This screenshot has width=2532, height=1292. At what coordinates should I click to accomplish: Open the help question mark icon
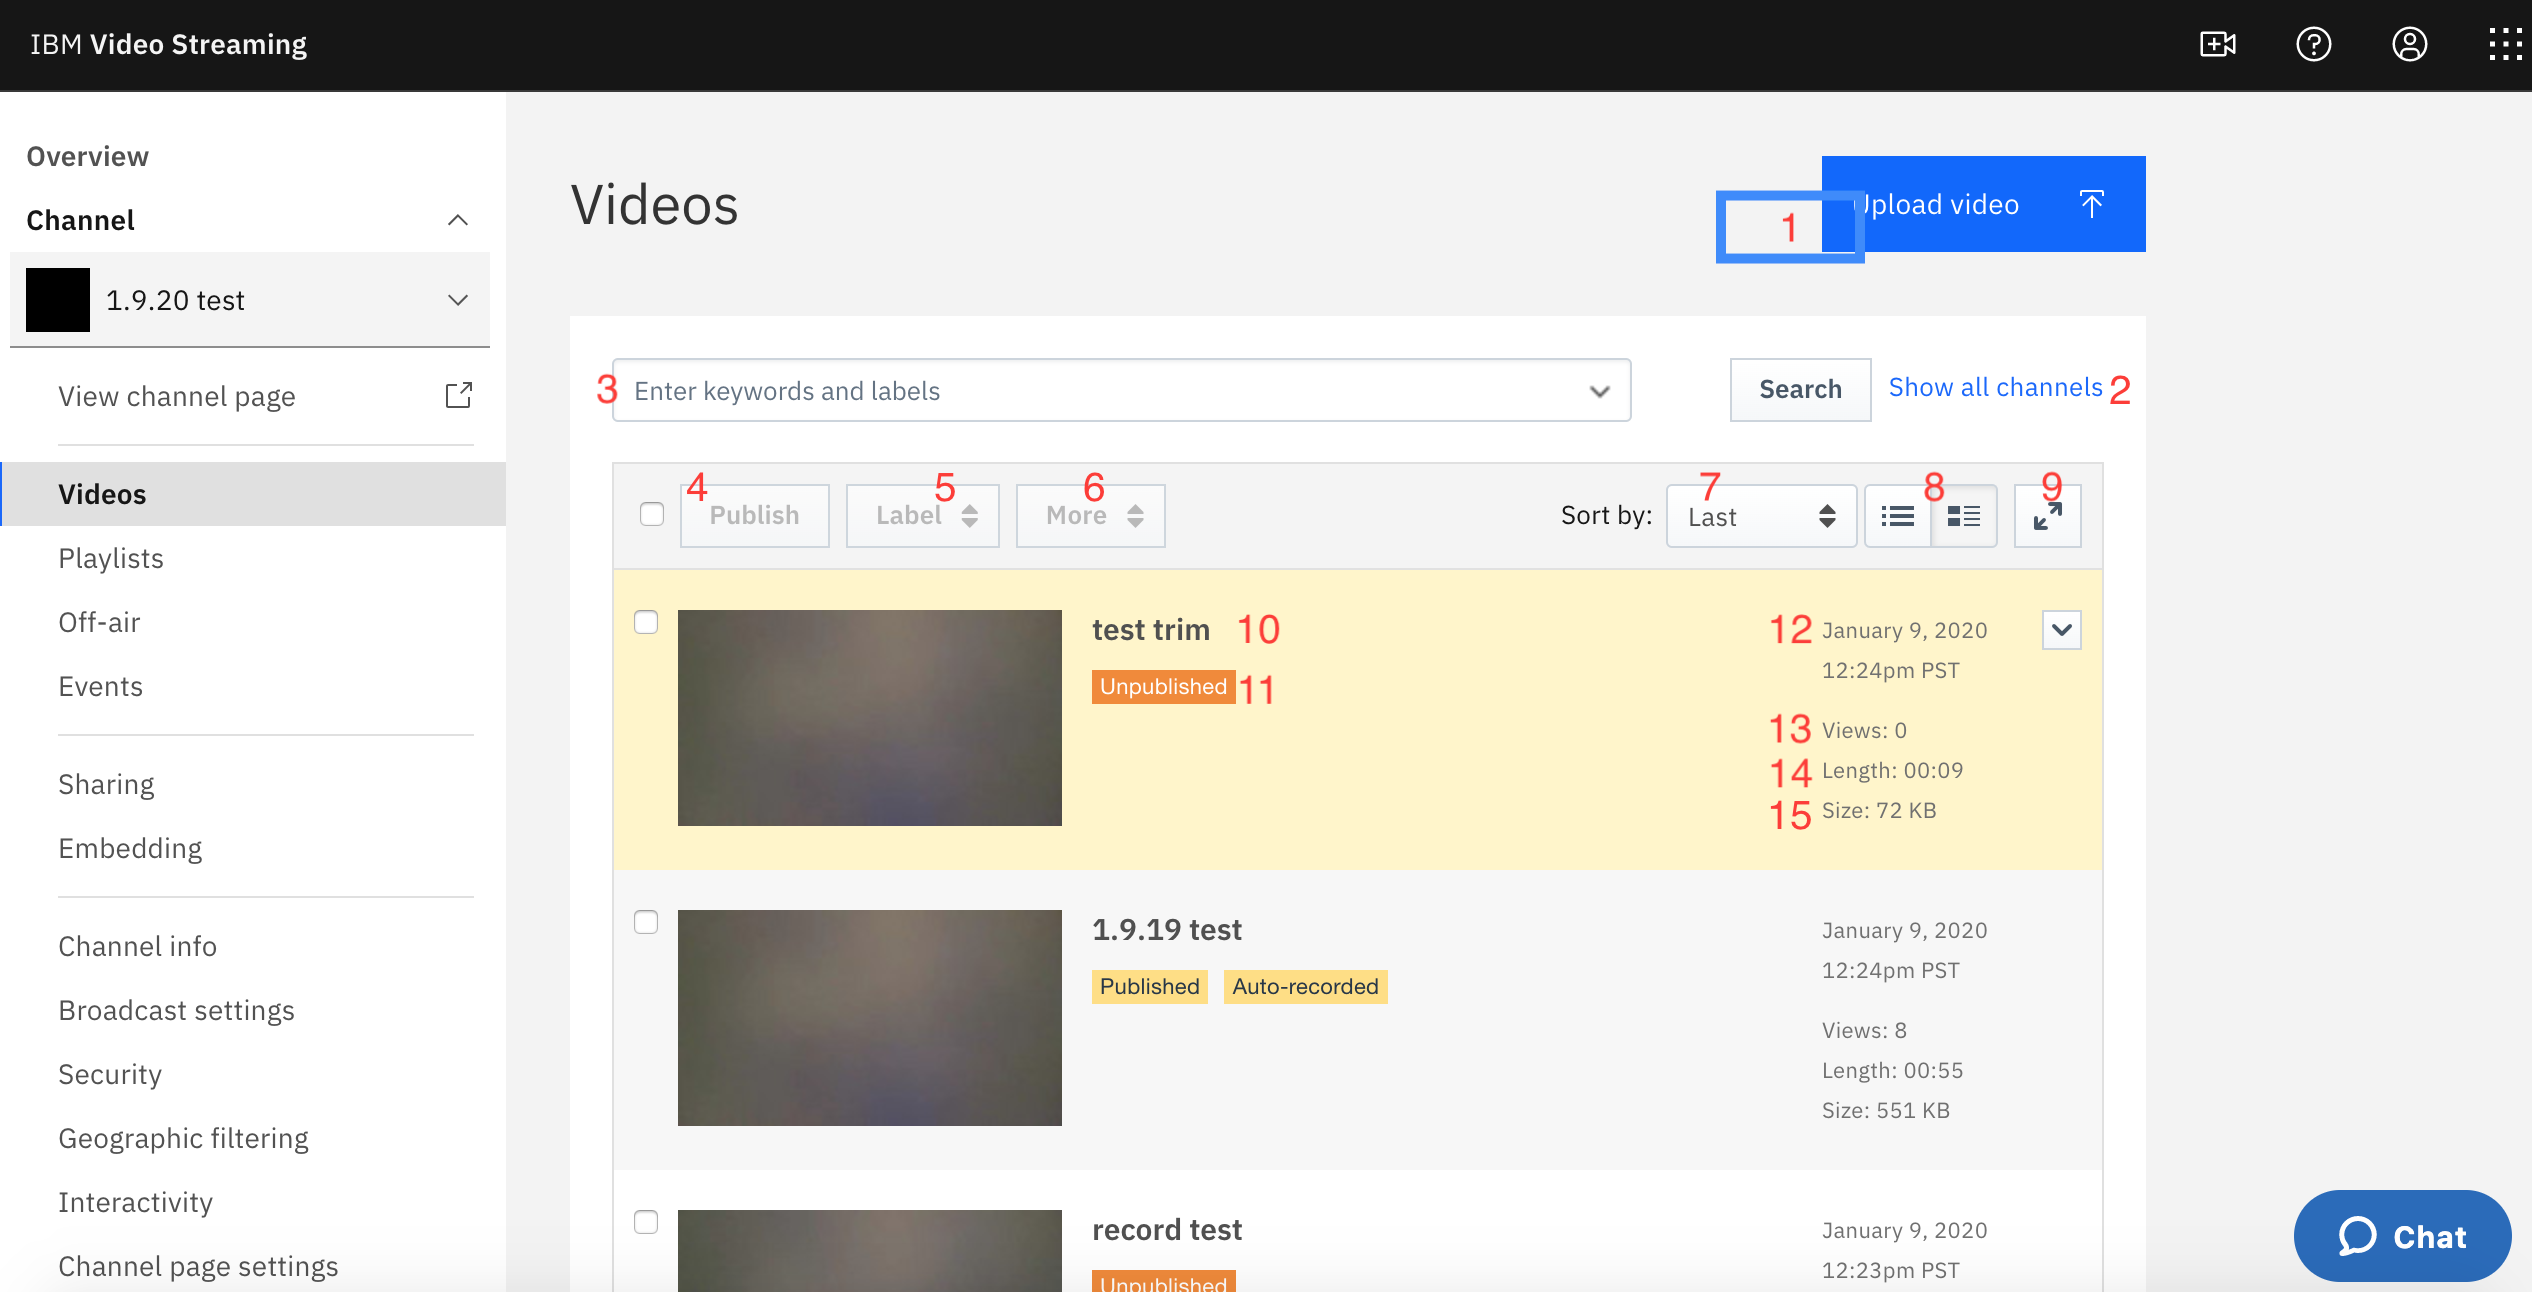coord(2313,44)
